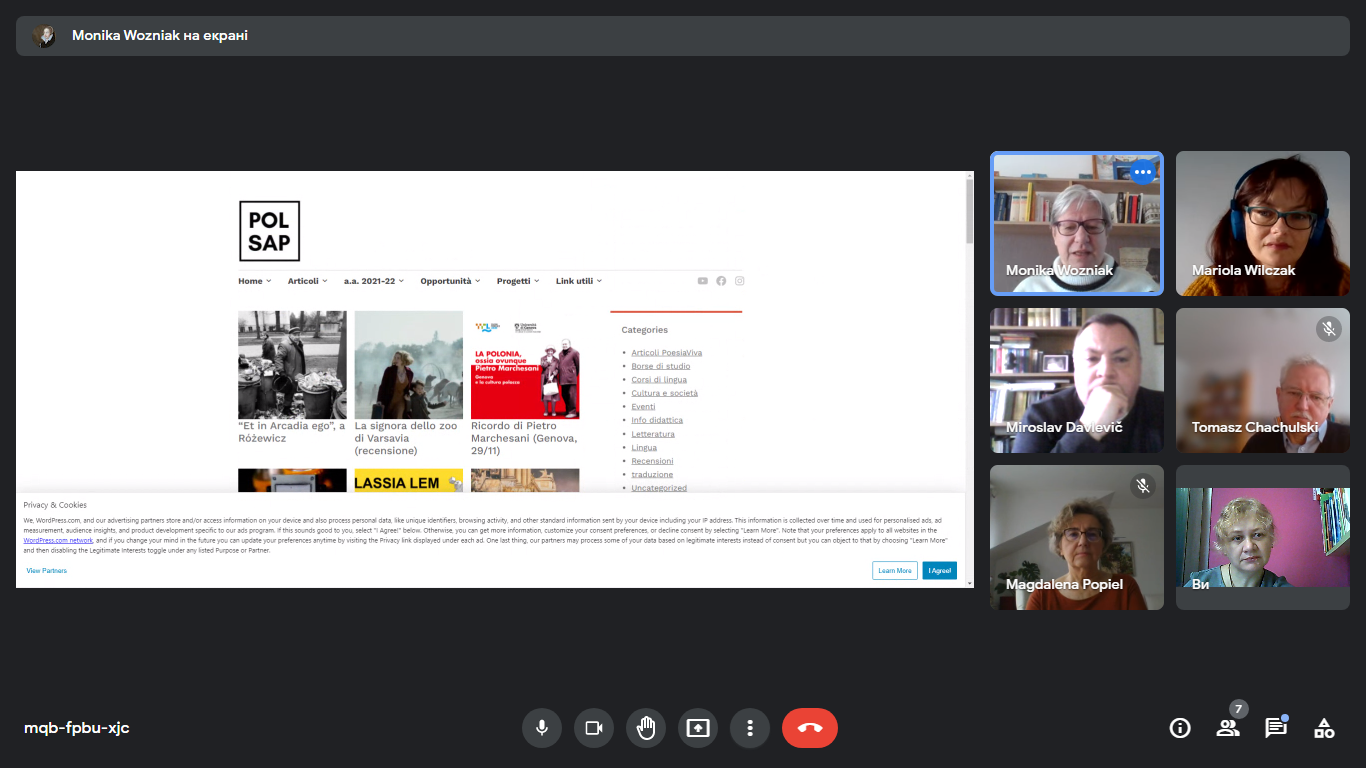This screenshot has width=1366, height=768.
Task: Click the presenter avatar in top banner
Action: [x=44, y=36]
